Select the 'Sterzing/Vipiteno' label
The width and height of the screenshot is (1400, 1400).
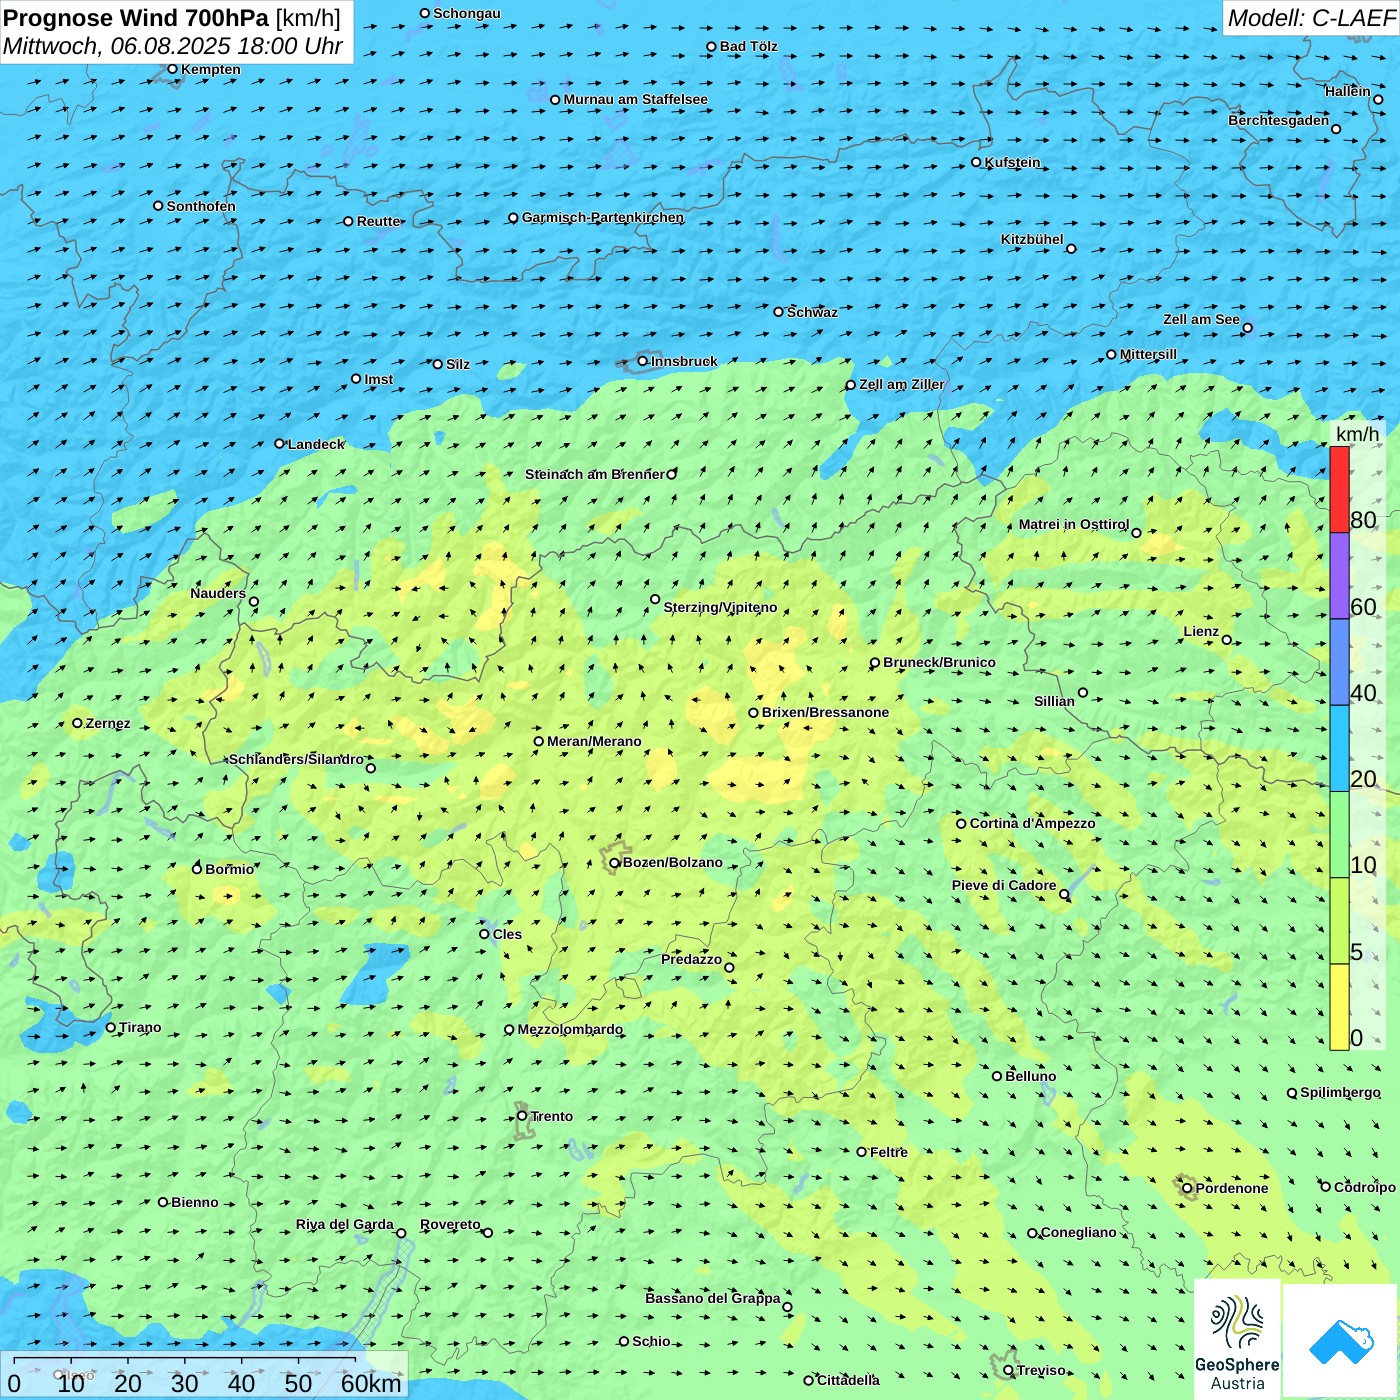click(x=720, y=607)
